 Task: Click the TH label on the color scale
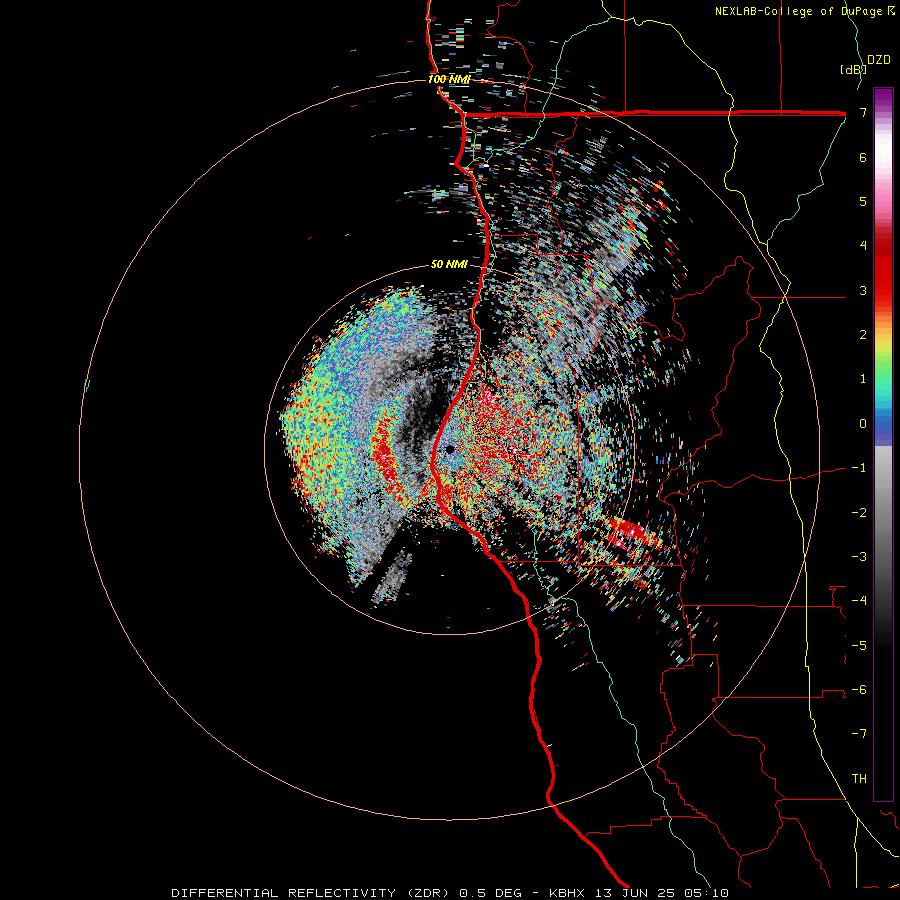point(859,778)
